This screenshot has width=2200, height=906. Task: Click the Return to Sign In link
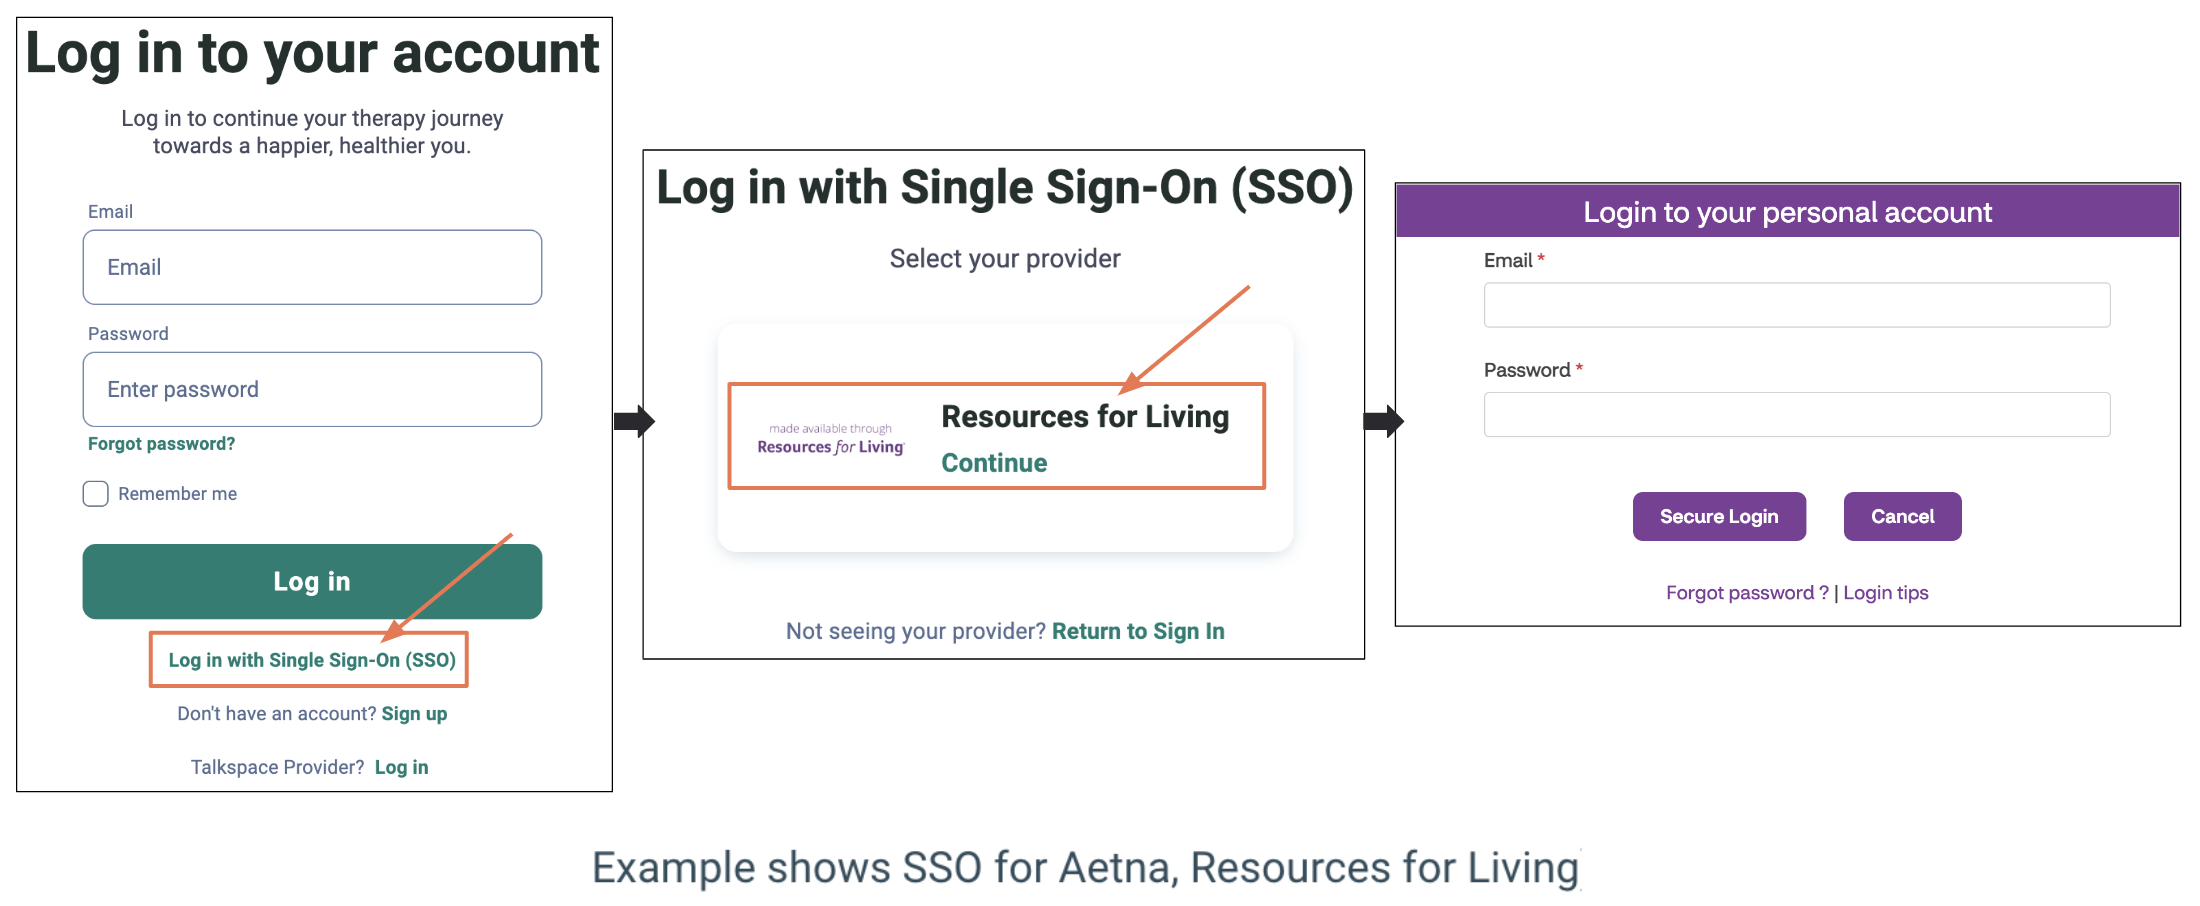[x=1138, y=632]
